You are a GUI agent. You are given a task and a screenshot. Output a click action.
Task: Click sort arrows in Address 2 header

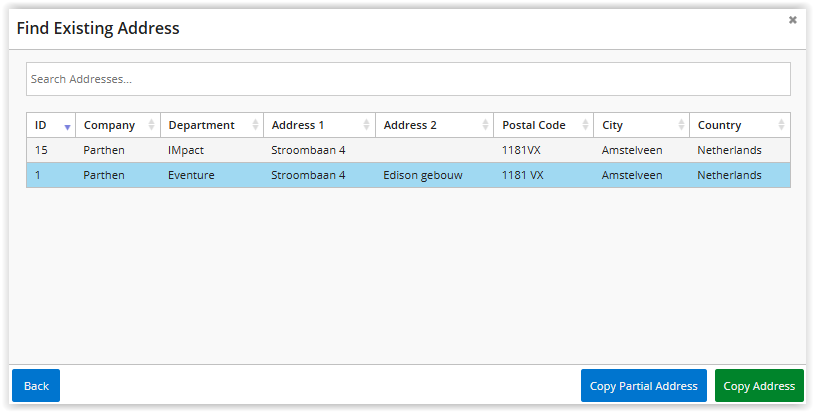pyautogui.click(x=485, y=125)
